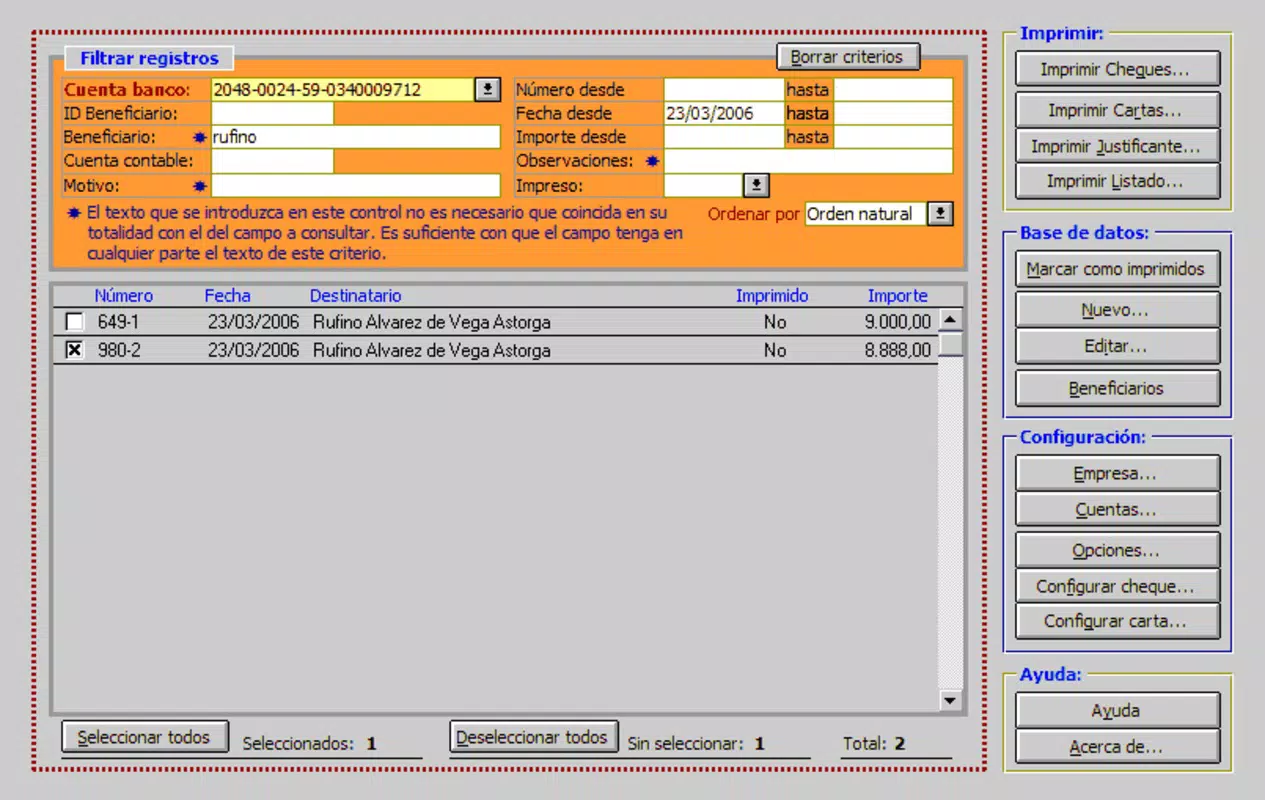Click the Importe hasta input field
This screenshot has width=1265, height=800.
point(893,137)
